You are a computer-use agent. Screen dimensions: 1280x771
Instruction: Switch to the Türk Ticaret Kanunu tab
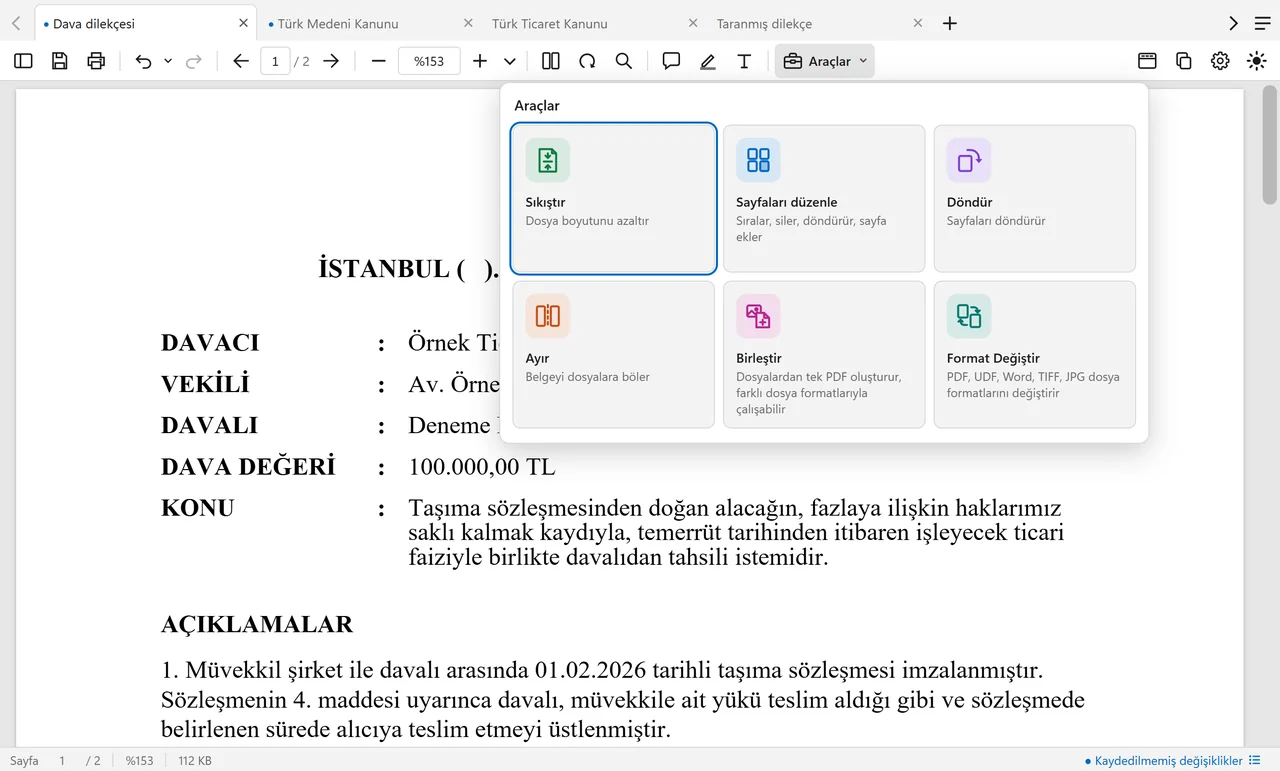tap(594, 23)
